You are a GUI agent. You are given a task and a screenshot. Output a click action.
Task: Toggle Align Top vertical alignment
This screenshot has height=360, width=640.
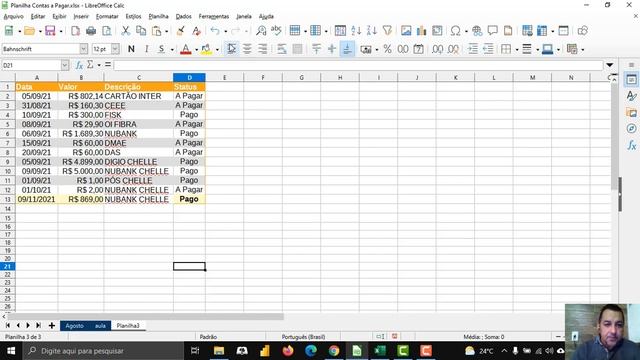[316, 49]
